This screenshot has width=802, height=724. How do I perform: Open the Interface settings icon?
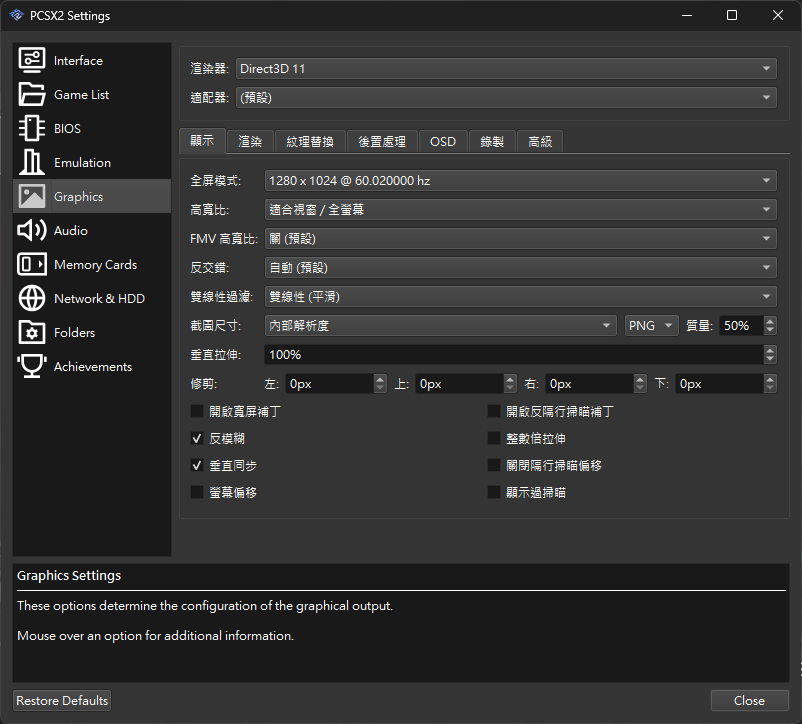click(x=32, y=61)
